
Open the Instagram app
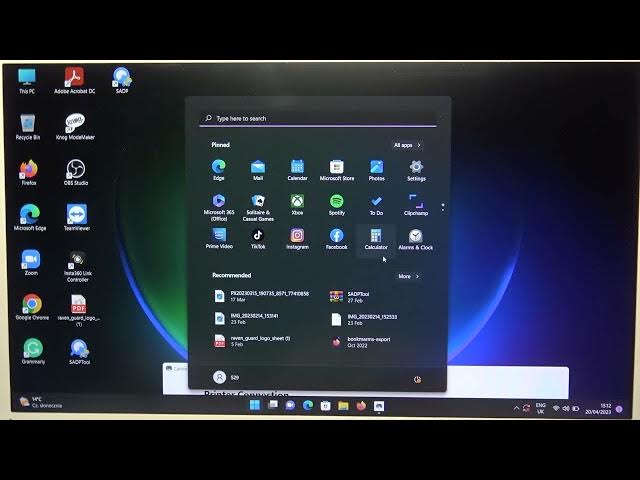(297, 239)
